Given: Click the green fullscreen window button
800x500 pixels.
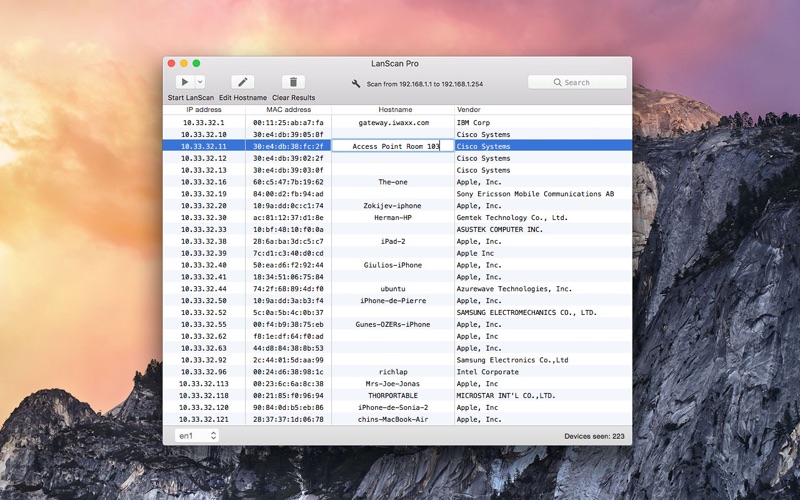Looking at the screenshot, I should [196, 63].
